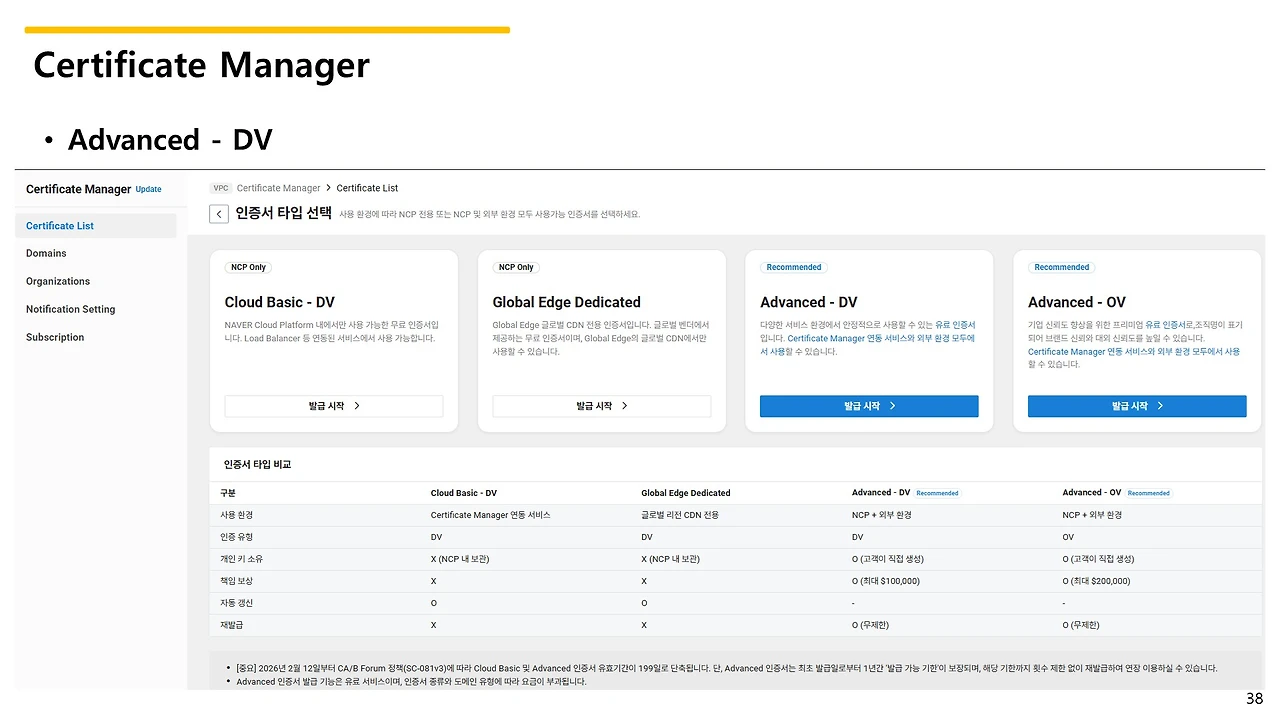
Task: Start issuance for Cloud Basic - DV
Action: pos(334,406)
